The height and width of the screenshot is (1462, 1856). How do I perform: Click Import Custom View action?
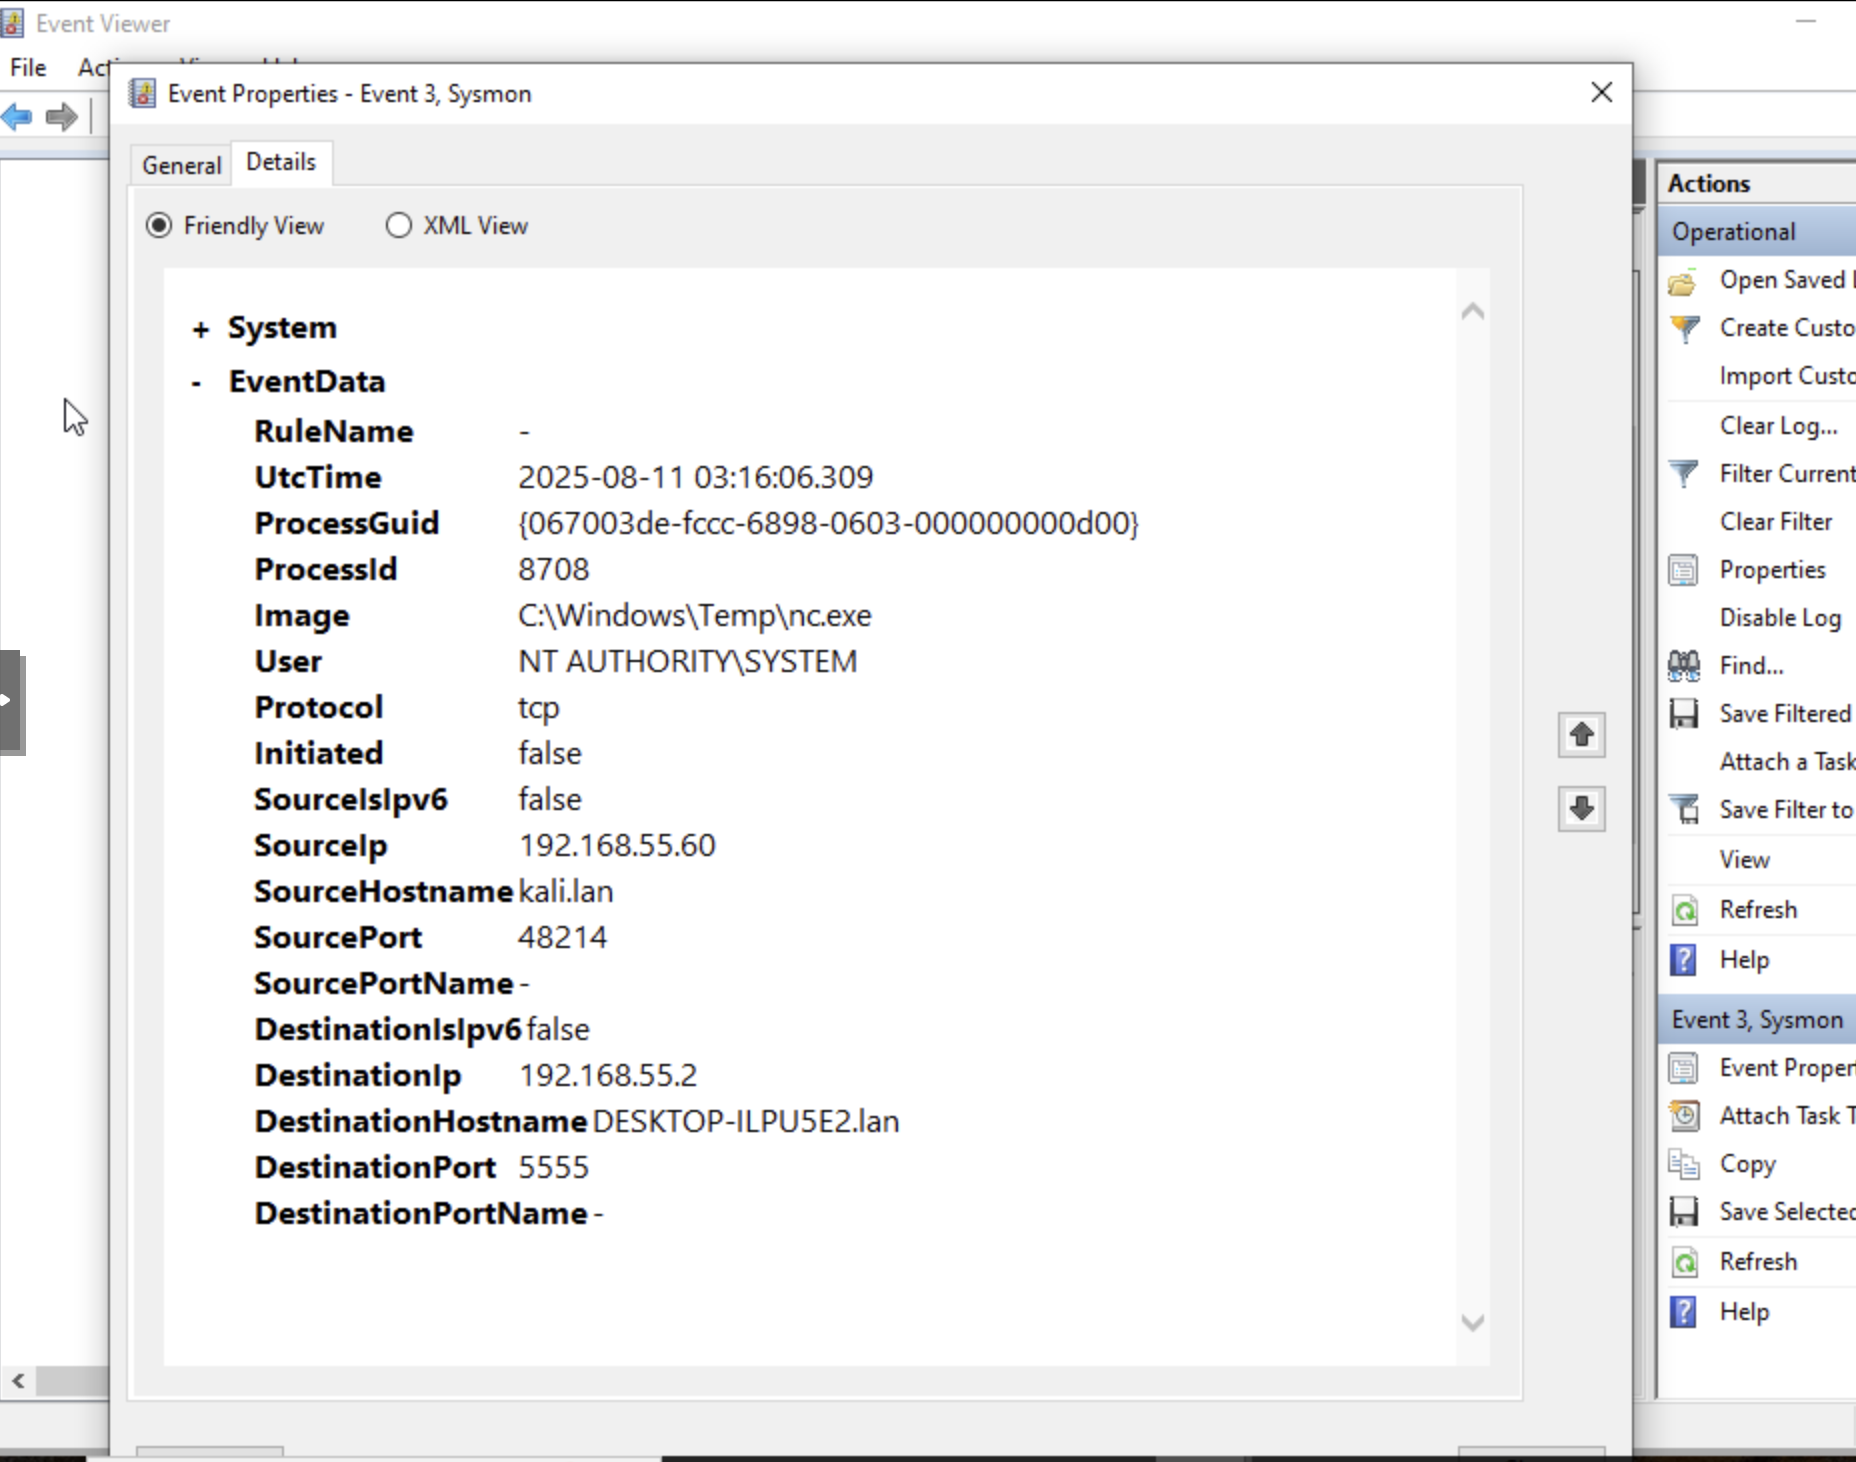pyautogui.click(x=1787, y=376)
